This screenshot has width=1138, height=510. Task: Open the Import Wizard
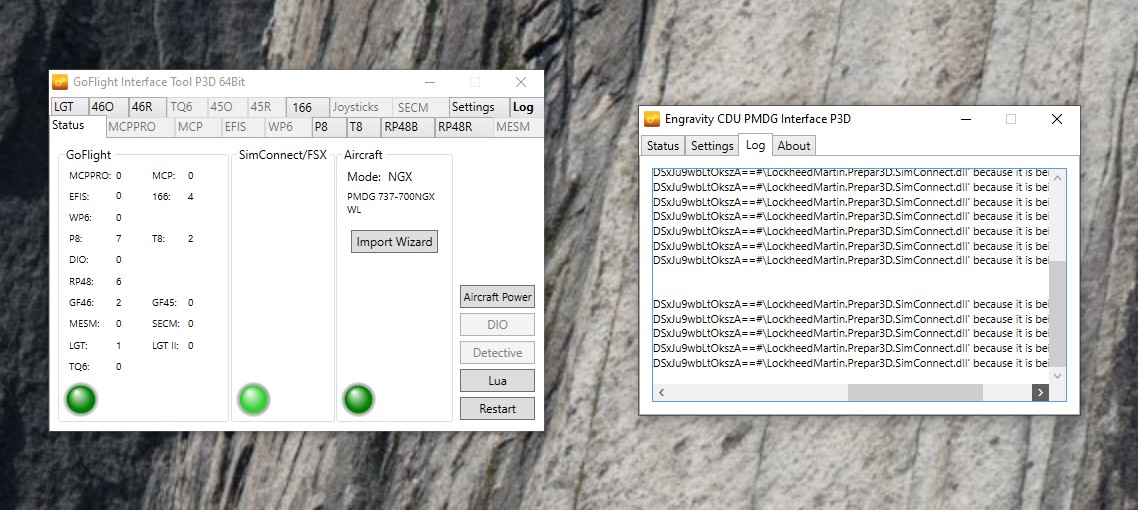(x=394, y=242)
